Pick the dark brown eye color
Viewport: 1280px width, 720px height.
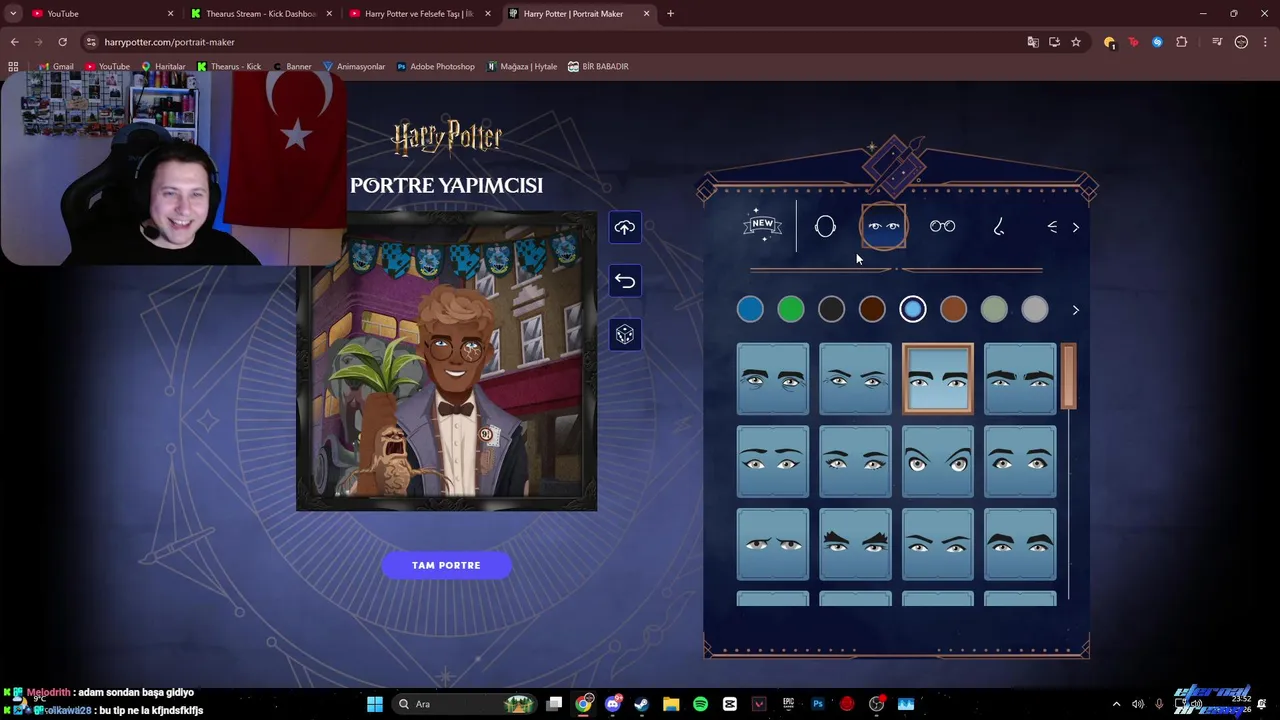click(x=872, y=310)
